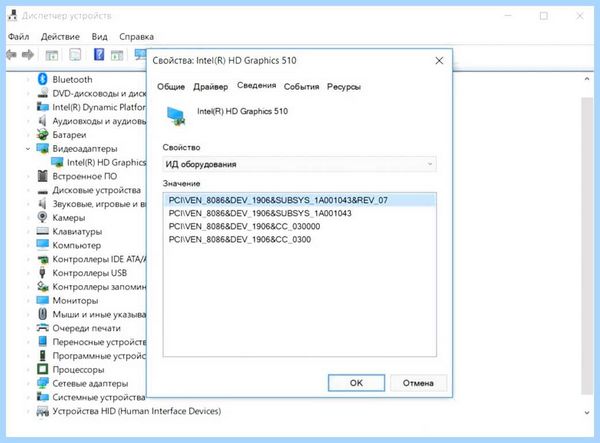600x443 pixels.
Task: Click the Bluetooth category icon
Action: [x=42, y=79]
